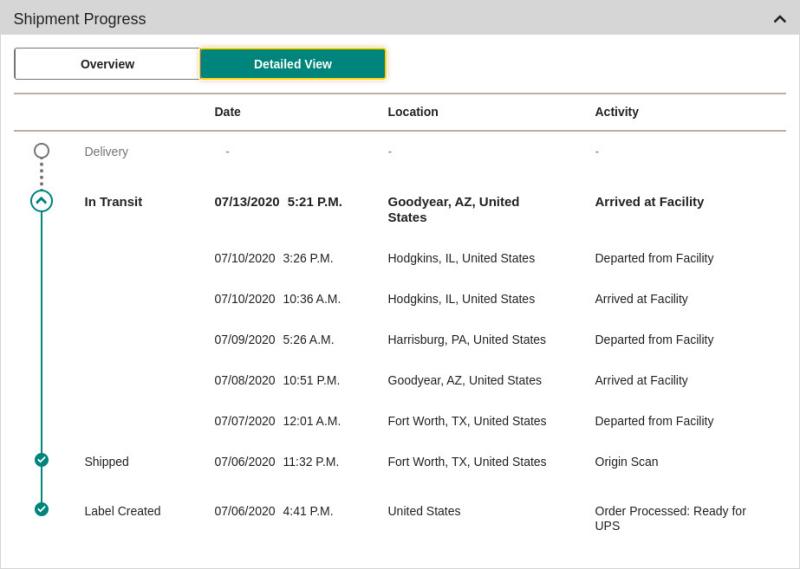The image size is (800, 569).
Task: Click the Location column header
Action: tap(413, 112)
